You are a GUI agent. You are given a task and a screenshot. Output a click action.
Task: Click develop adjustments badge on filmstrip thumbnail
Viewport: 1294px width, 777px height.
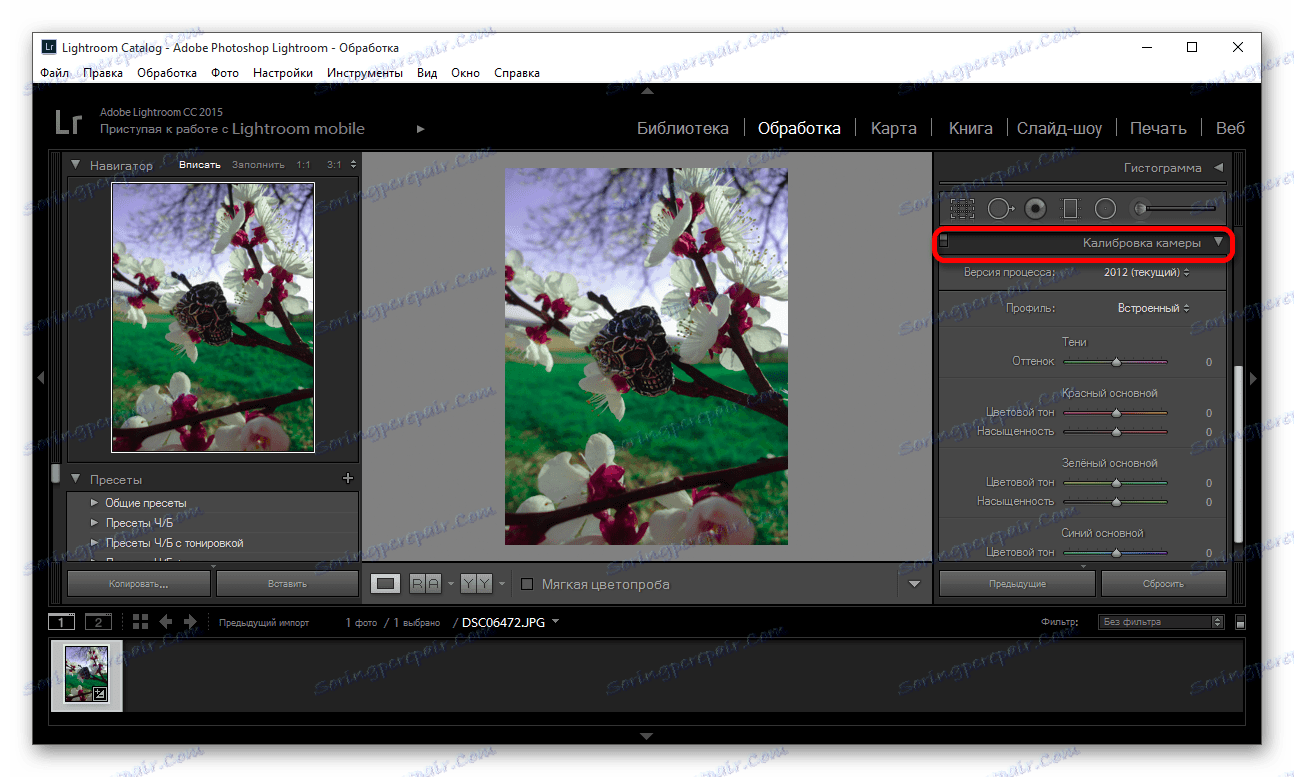tap(99, 693)
